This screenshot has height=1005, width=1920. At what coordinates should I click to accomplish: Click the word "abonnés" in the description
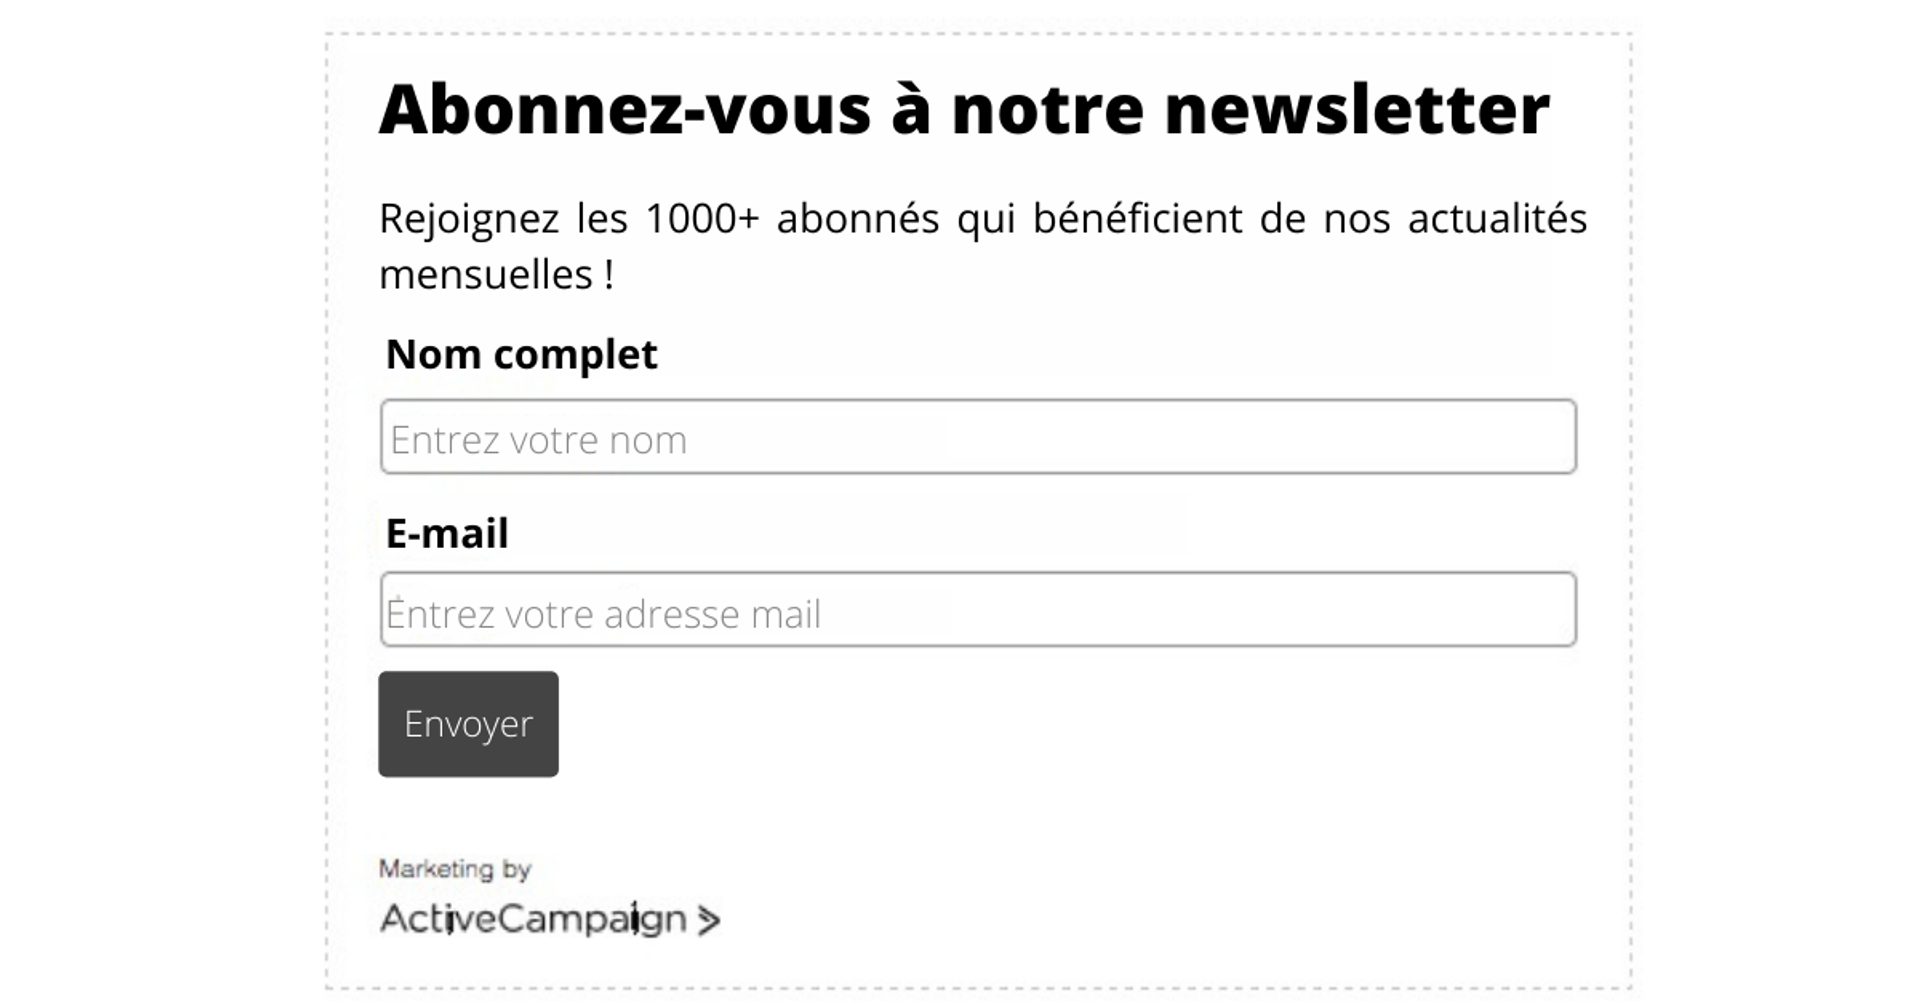[857, 218]
